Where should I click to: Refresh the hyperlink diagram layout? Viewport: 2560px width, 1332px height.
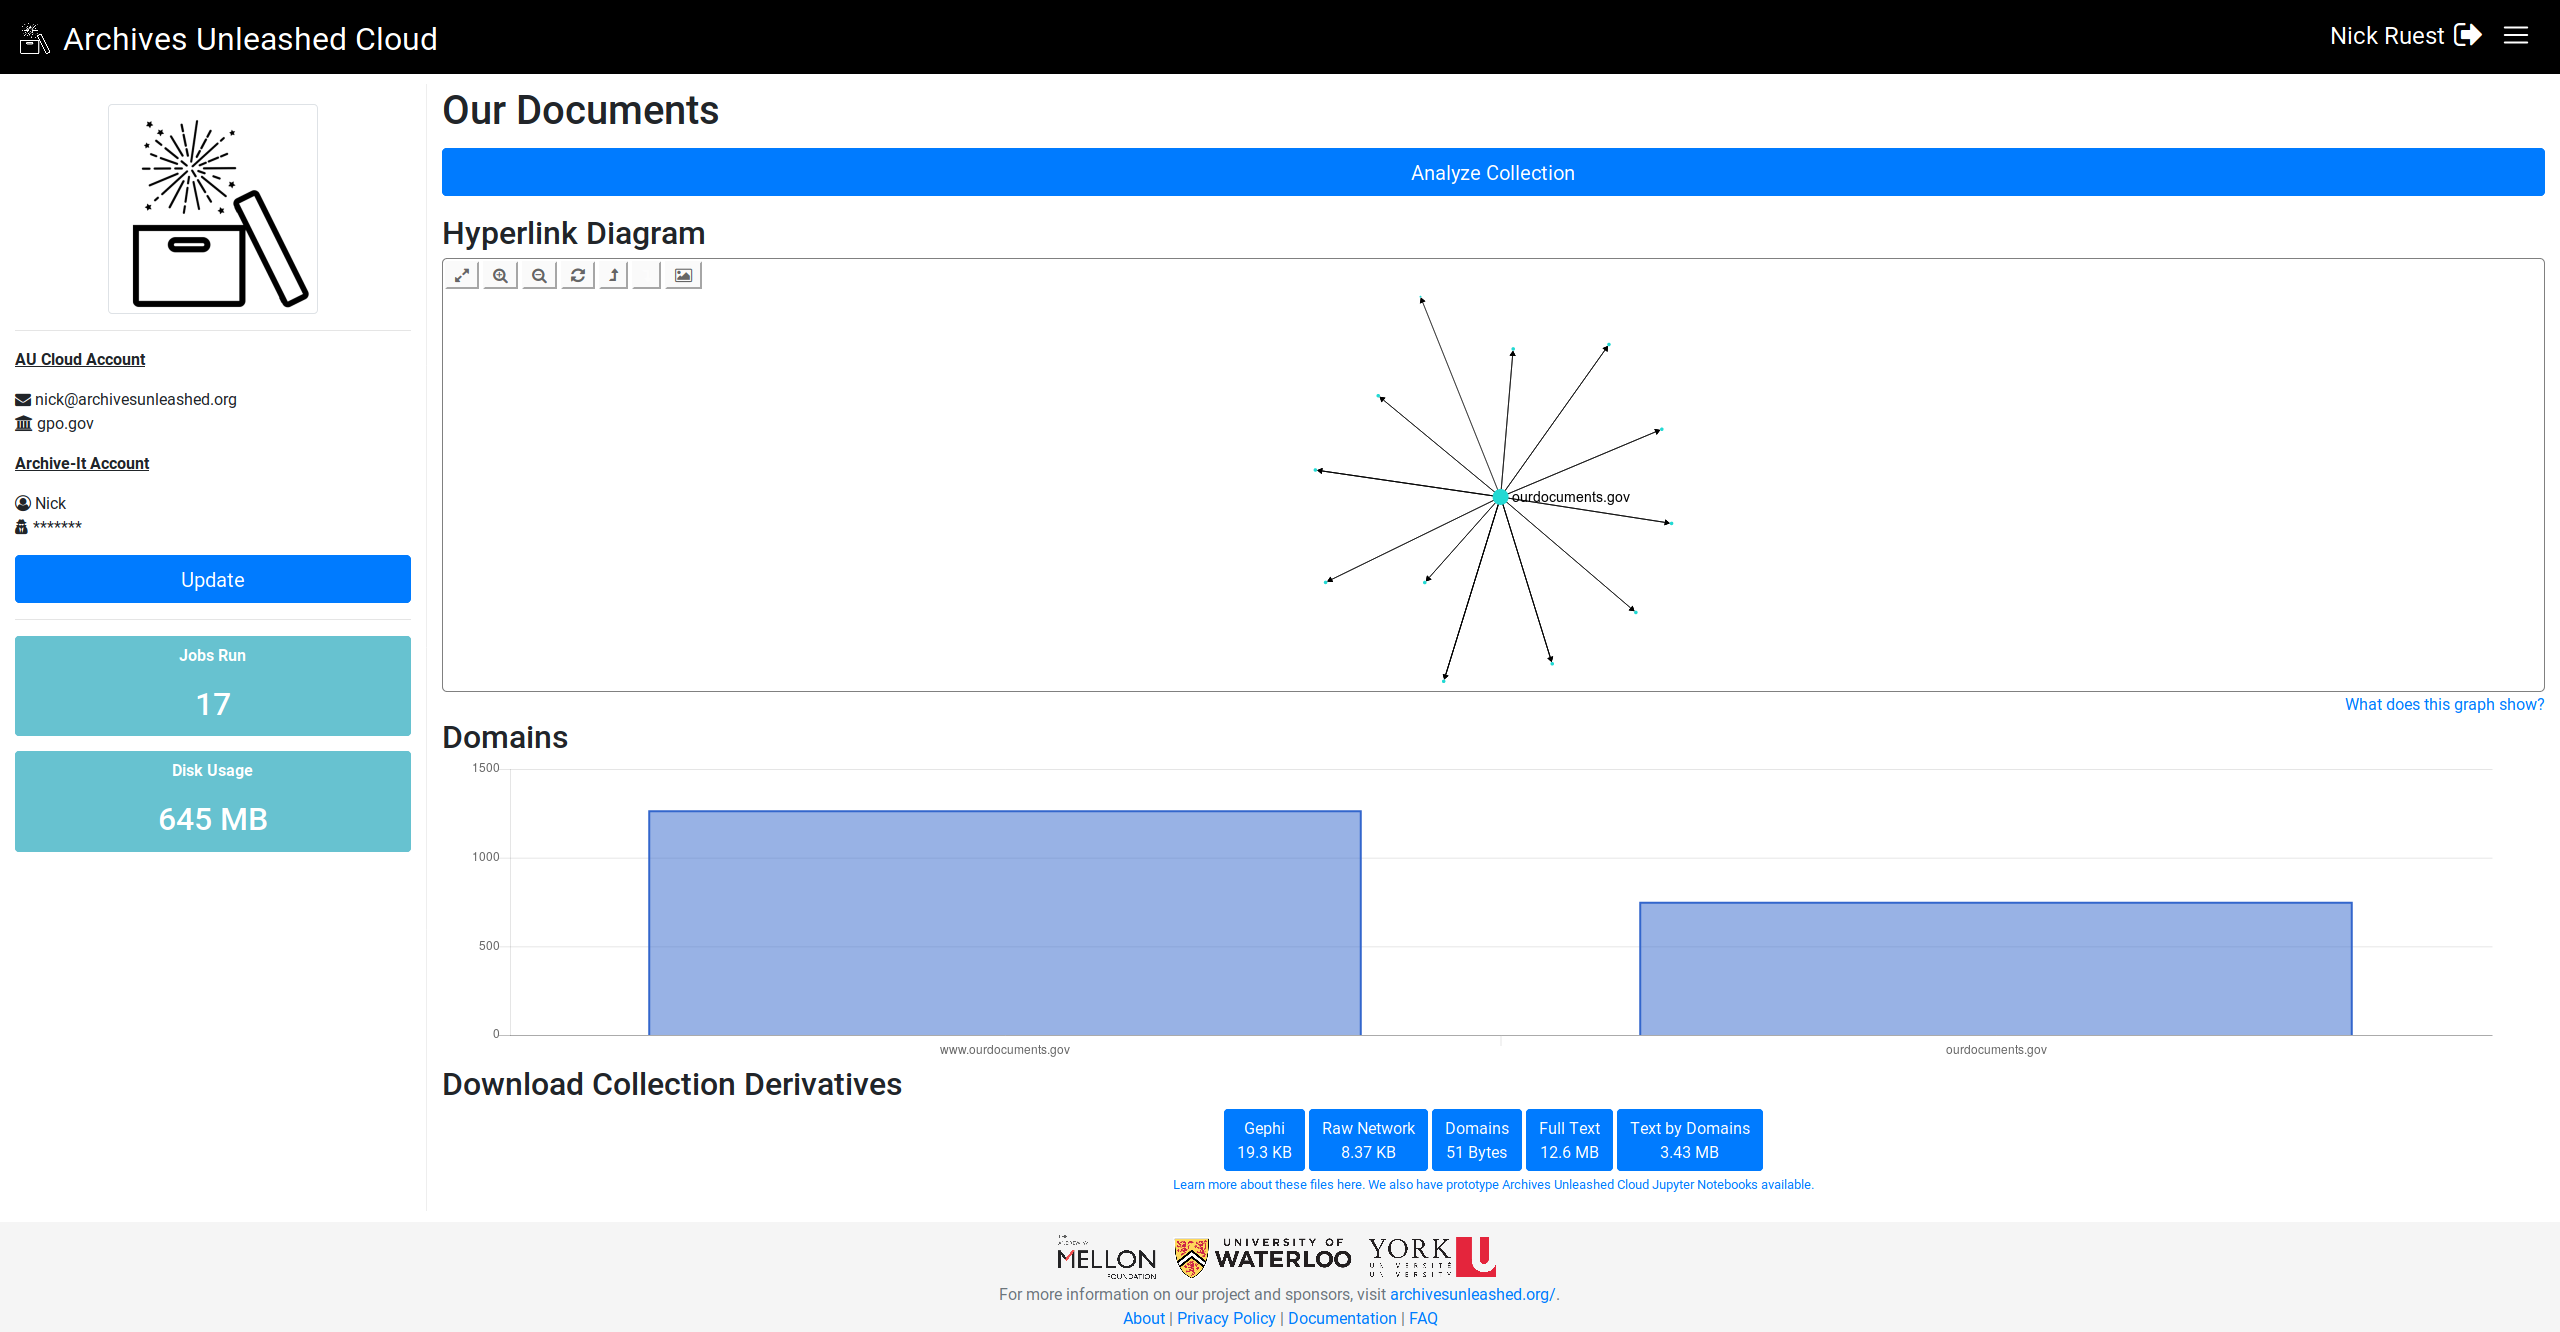tap(577, 275)
